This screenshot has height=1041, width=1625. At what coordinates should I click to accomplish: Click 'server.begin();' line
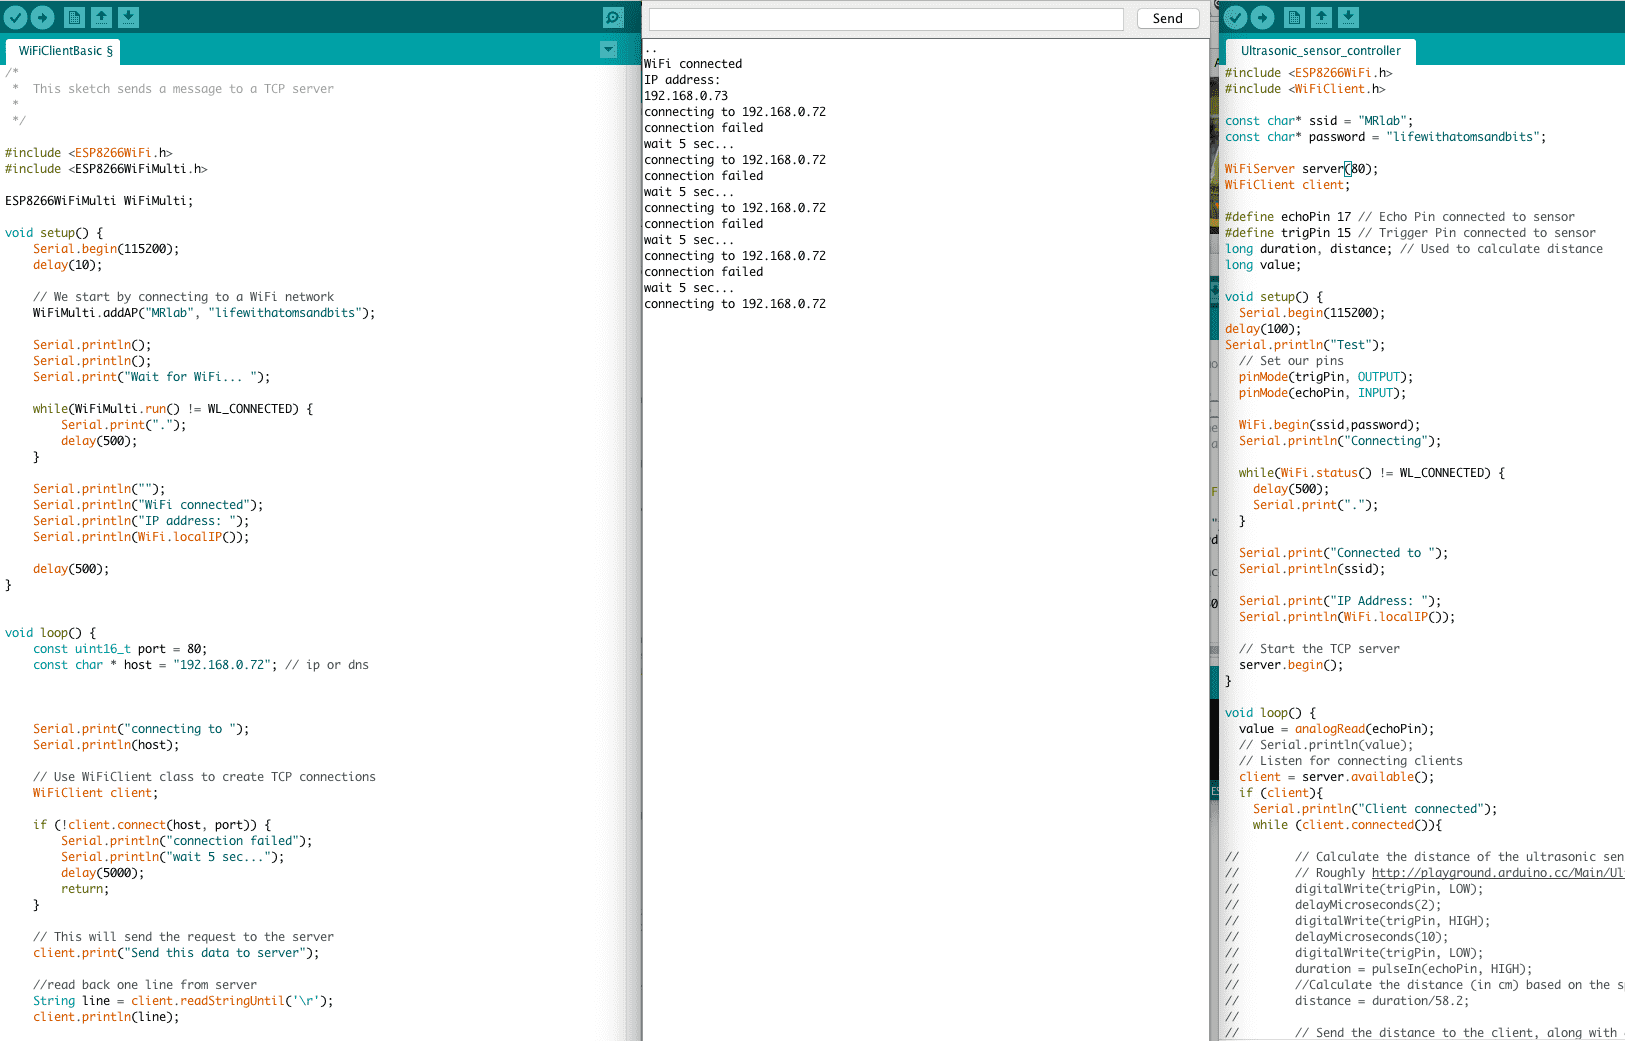(x=1291, y=665)
